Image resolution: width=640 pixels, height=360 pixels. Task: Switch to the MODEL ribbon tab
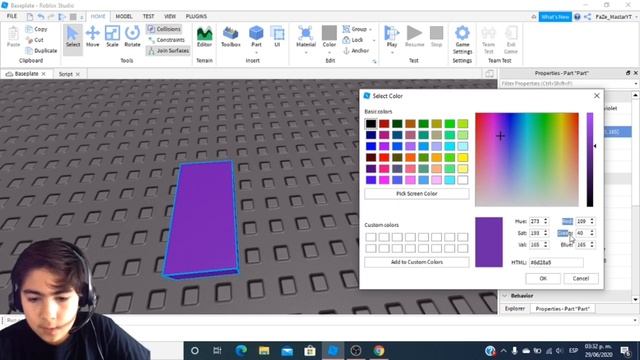[x=124, y=16]
